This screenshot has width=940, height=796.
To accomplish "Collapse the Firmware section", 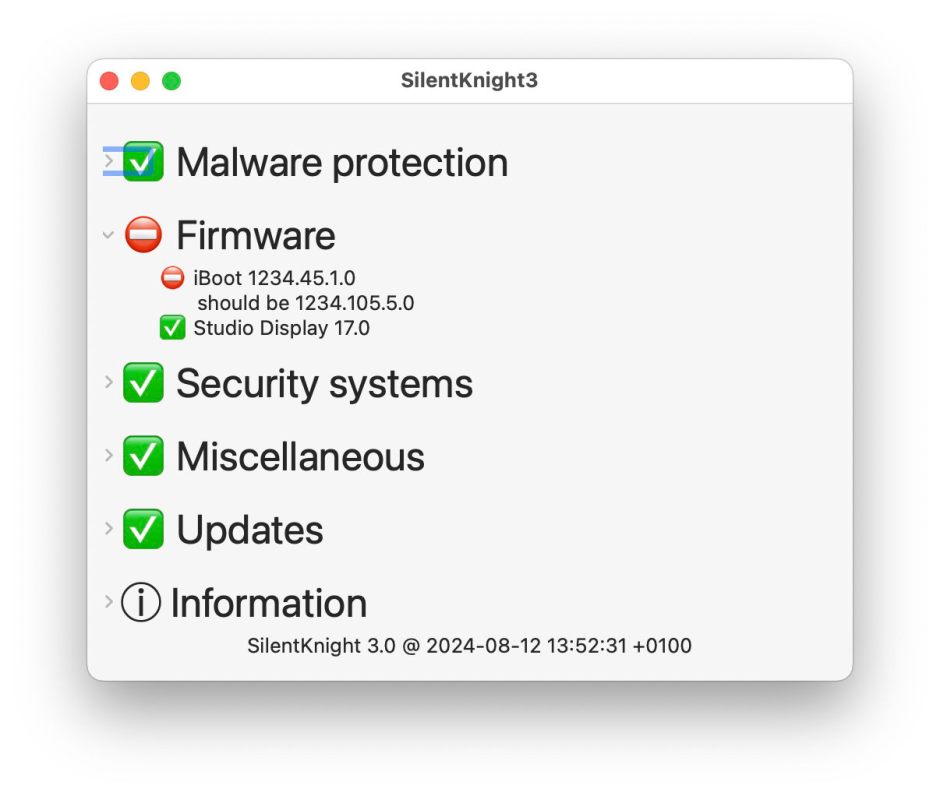I will (x=109, y=234).
